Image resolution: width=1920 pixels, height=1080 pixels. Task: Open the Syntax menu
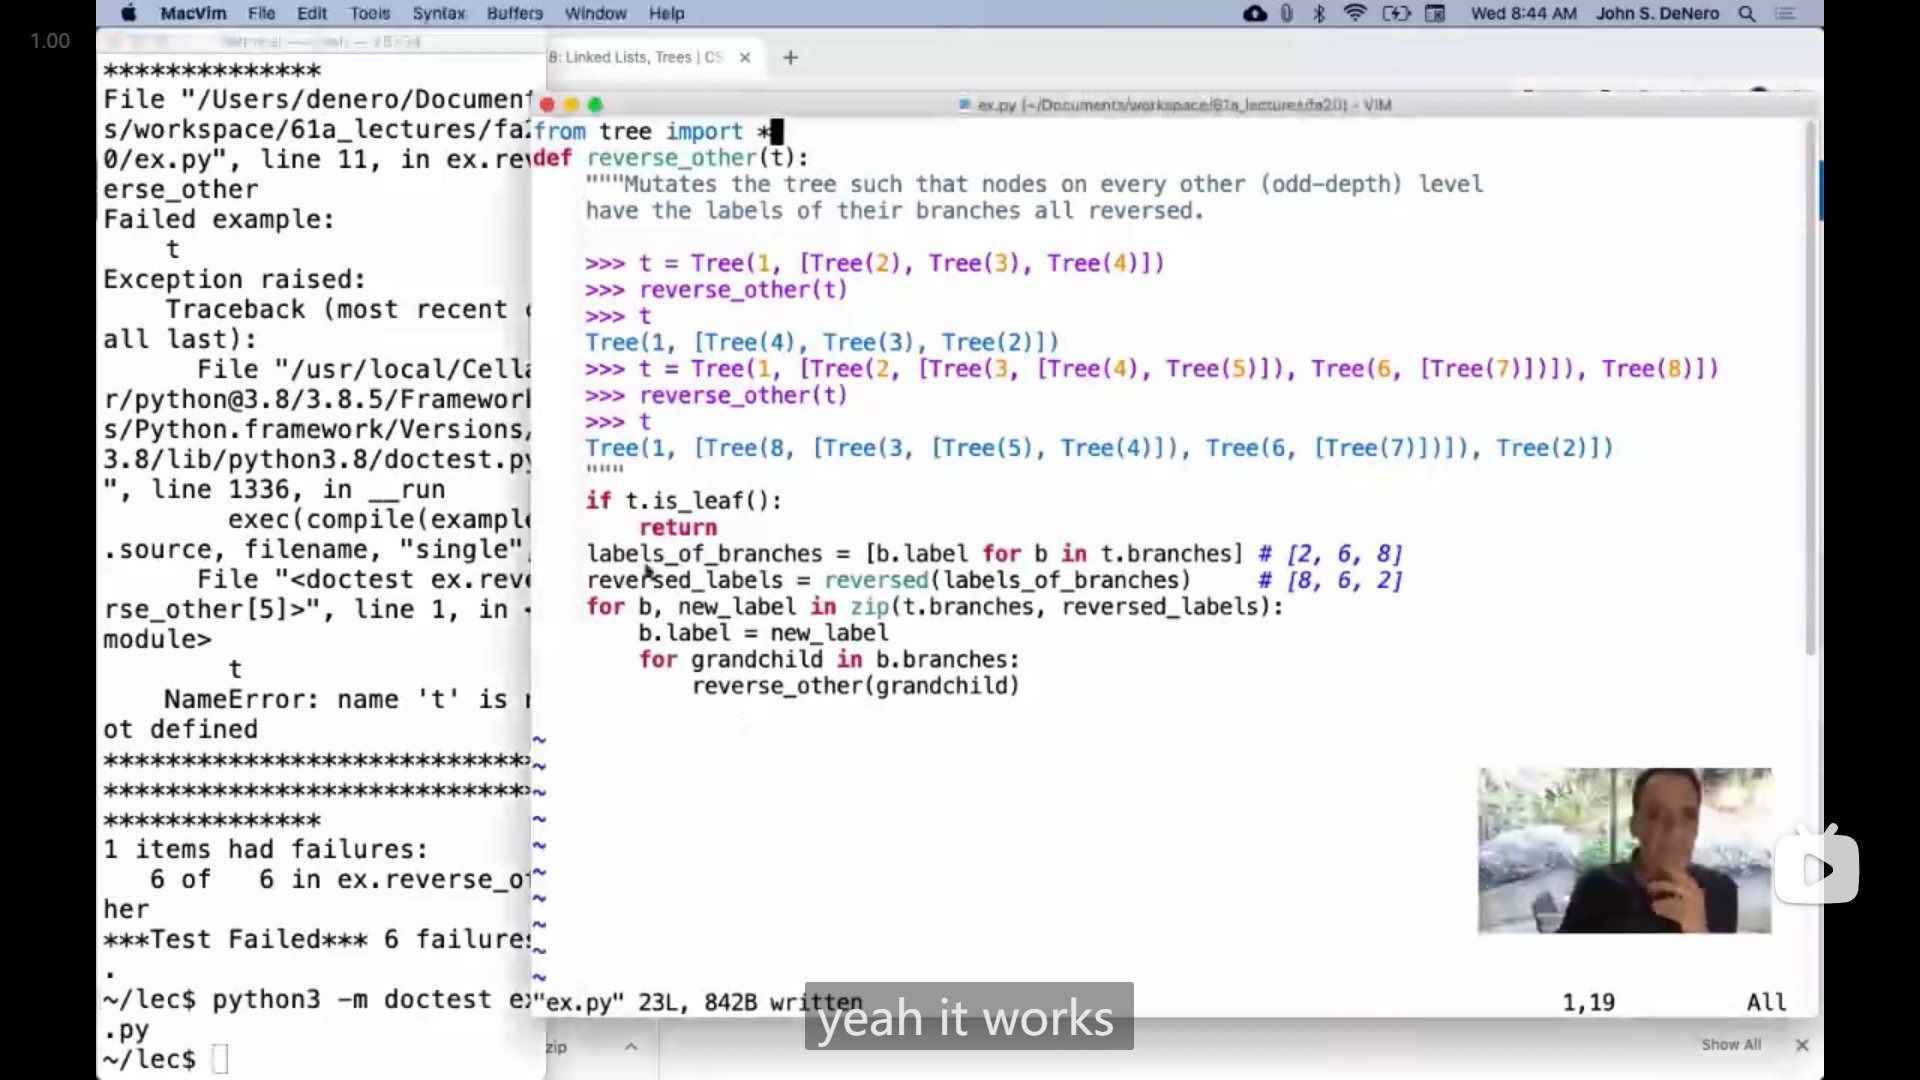tap(439, 13)
